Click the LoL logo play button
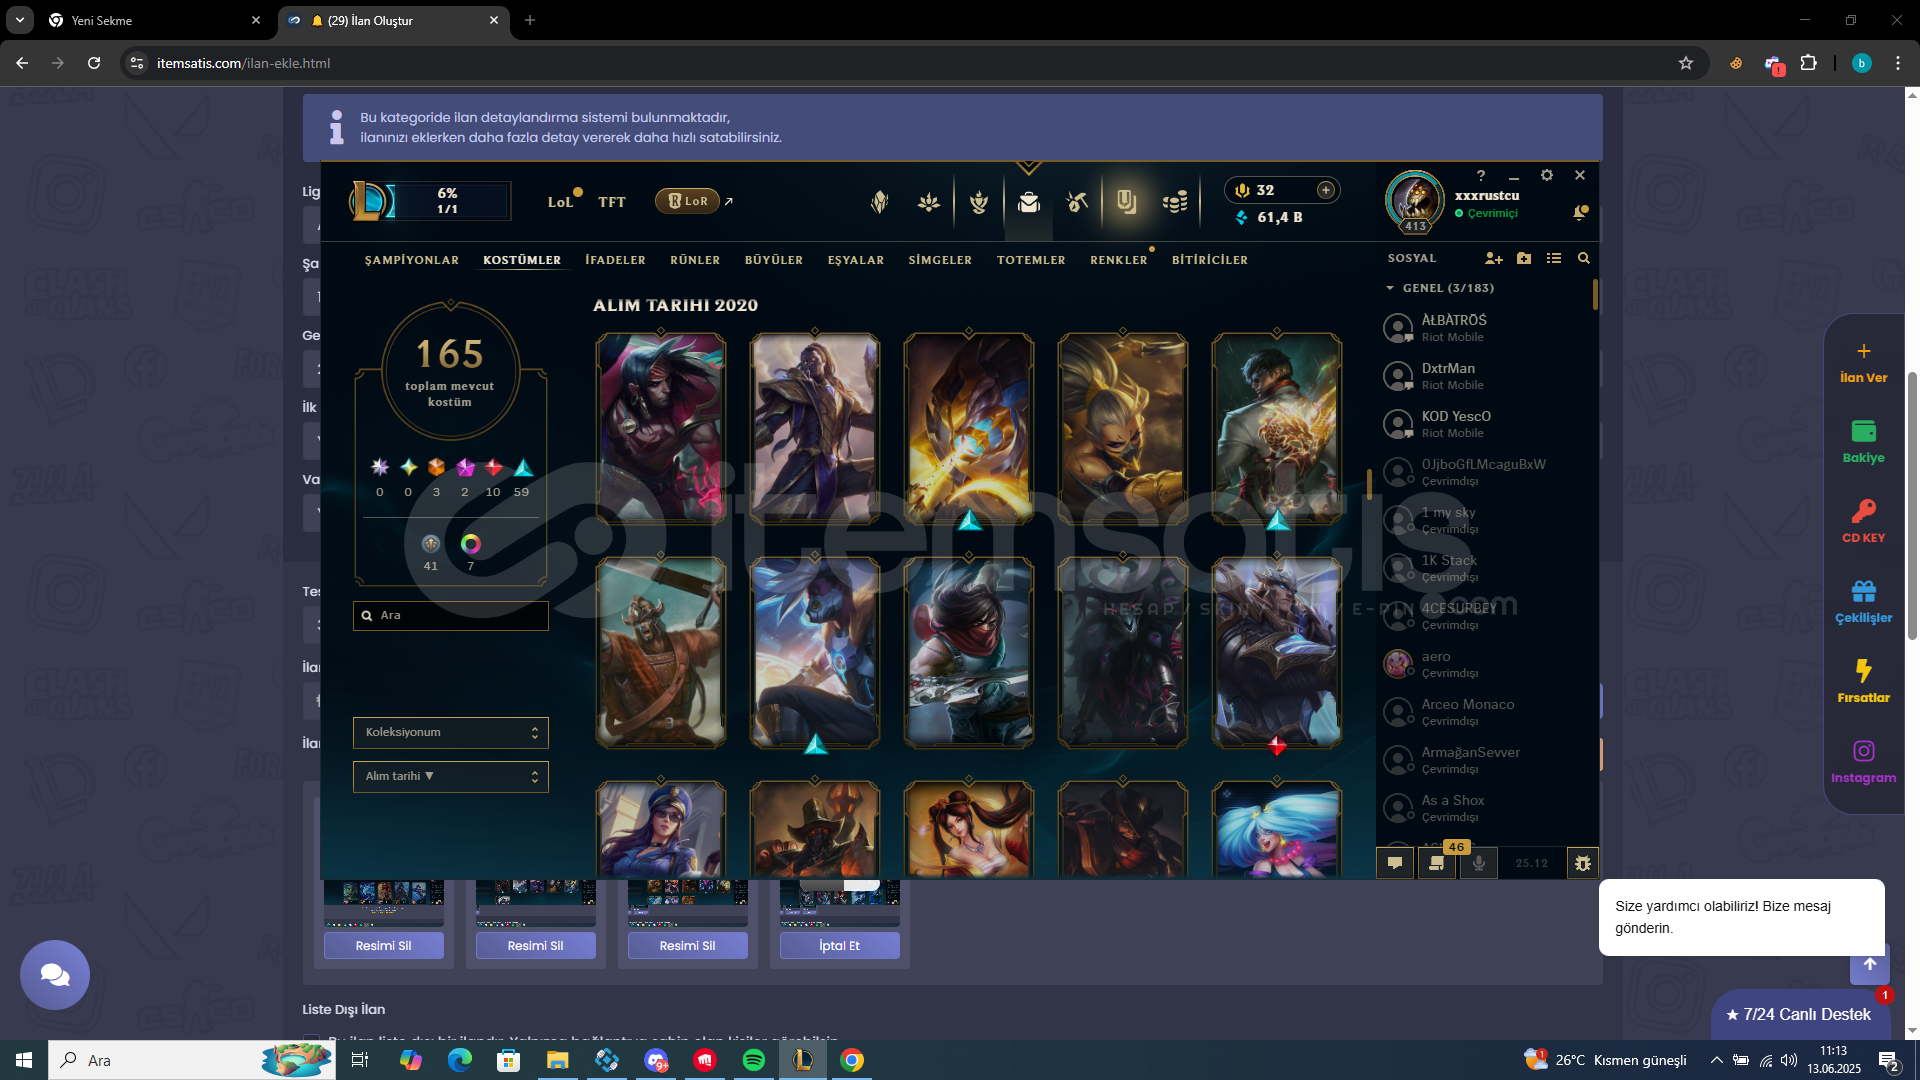 click(371, 201)
